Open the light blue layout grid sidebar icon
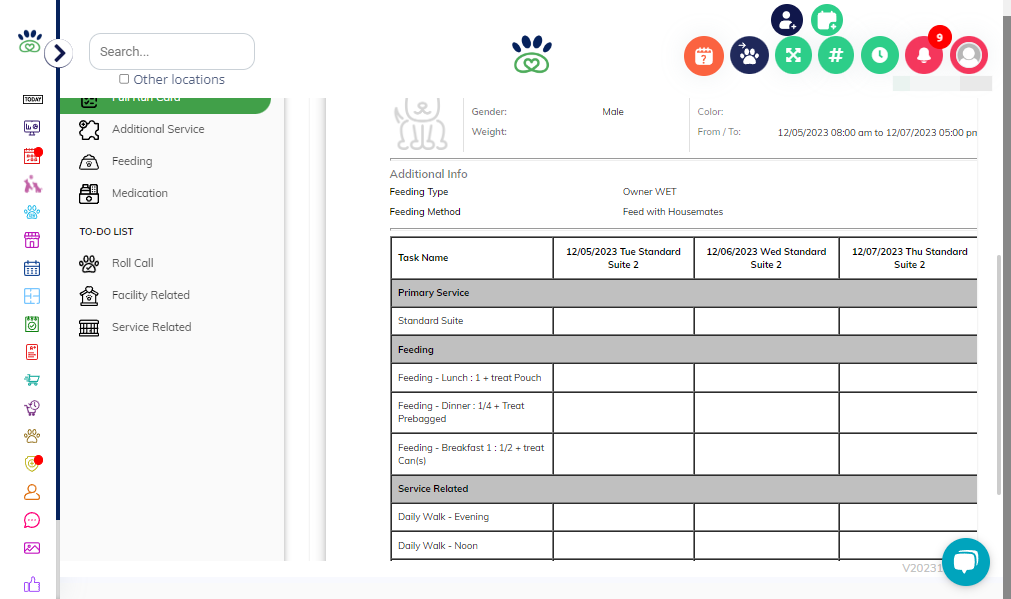This screenshot has width=1011, height=599. (x=32, y=296)
